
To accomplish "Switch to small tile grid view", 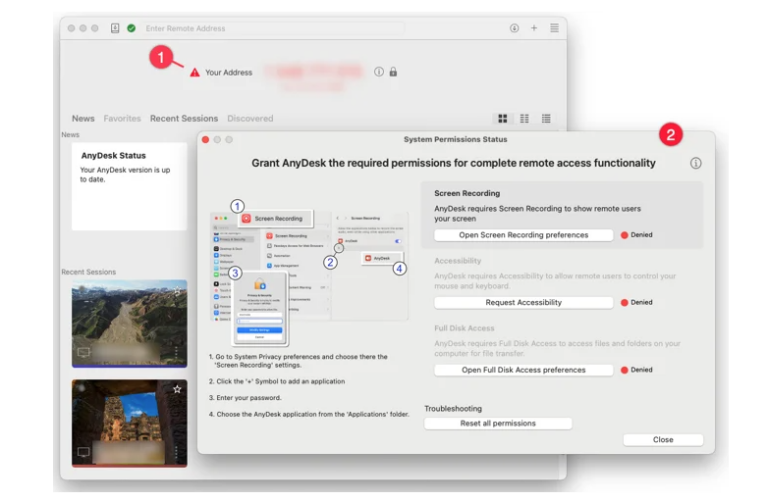I will pos(524,118).
